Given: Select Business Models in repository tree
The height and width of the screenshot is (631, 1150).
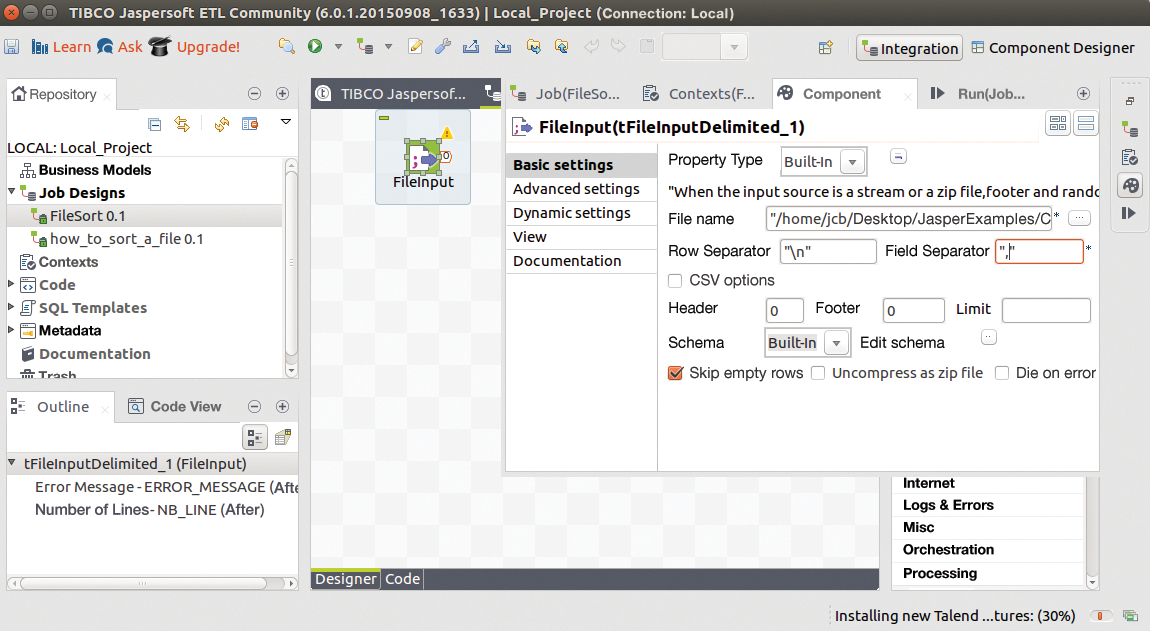Looking at the screenshot, I should tap(94, 170).
